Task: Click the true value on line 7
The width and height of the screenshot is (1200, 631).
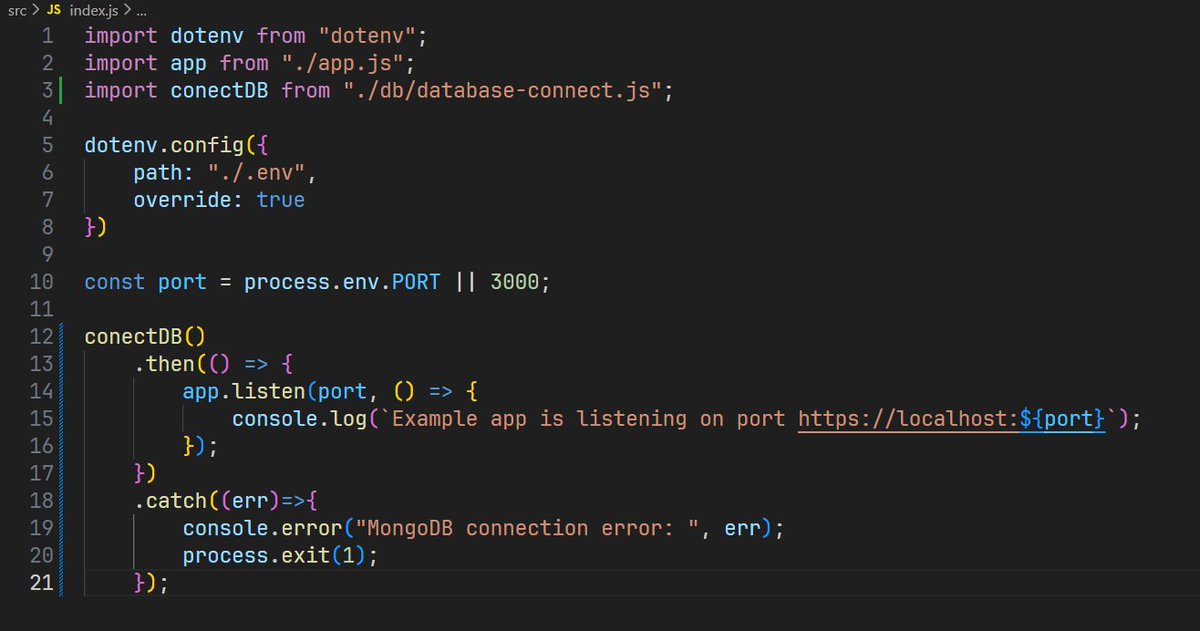Action: [x=281, y=200]
